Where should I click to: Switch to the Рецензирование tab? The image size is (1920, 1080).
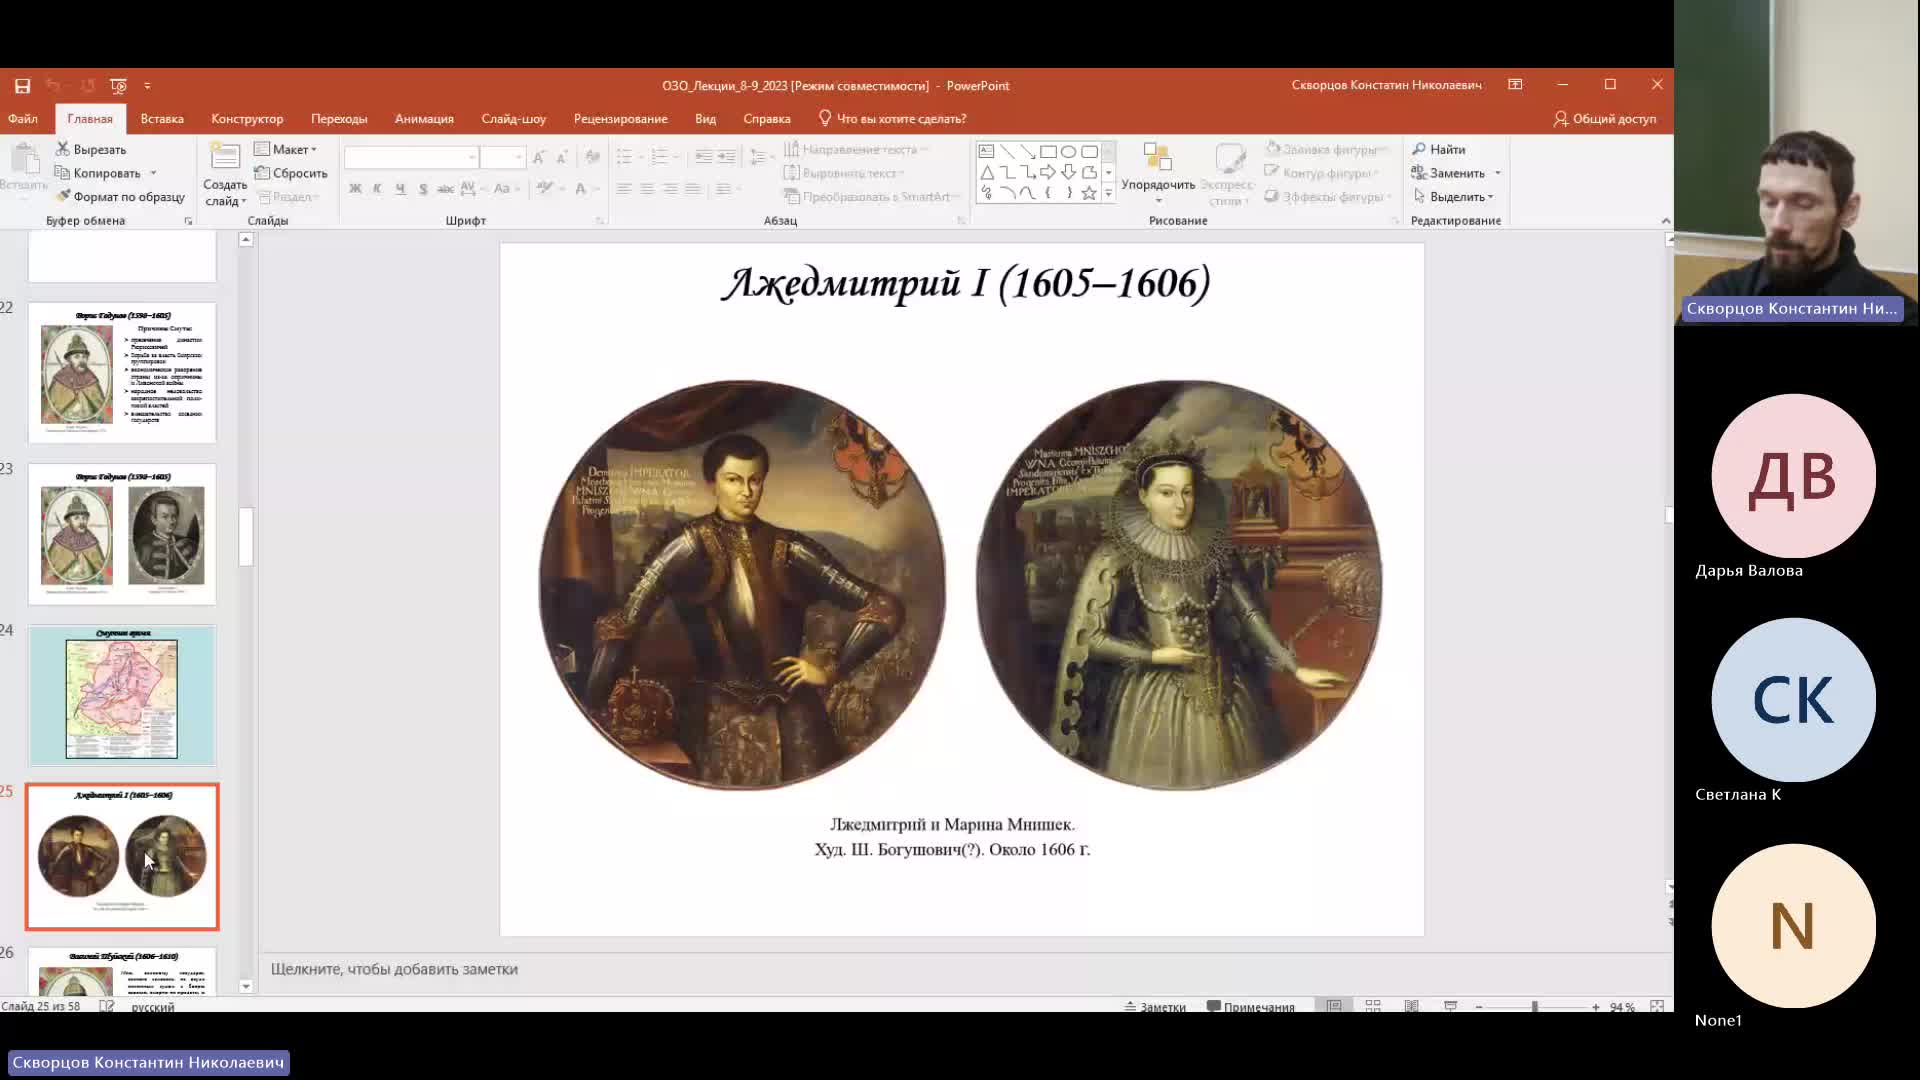[x=620, y=119]
